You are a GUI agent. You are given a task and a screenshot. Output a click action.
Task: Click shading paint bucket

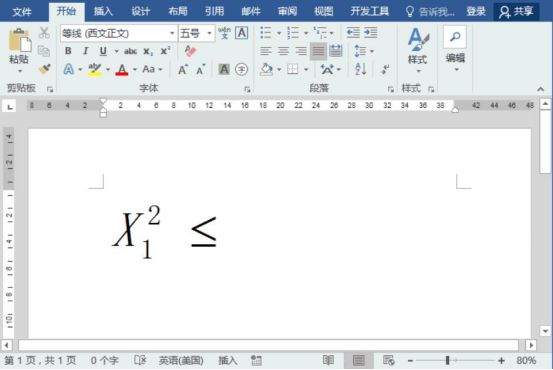[266, 69]
